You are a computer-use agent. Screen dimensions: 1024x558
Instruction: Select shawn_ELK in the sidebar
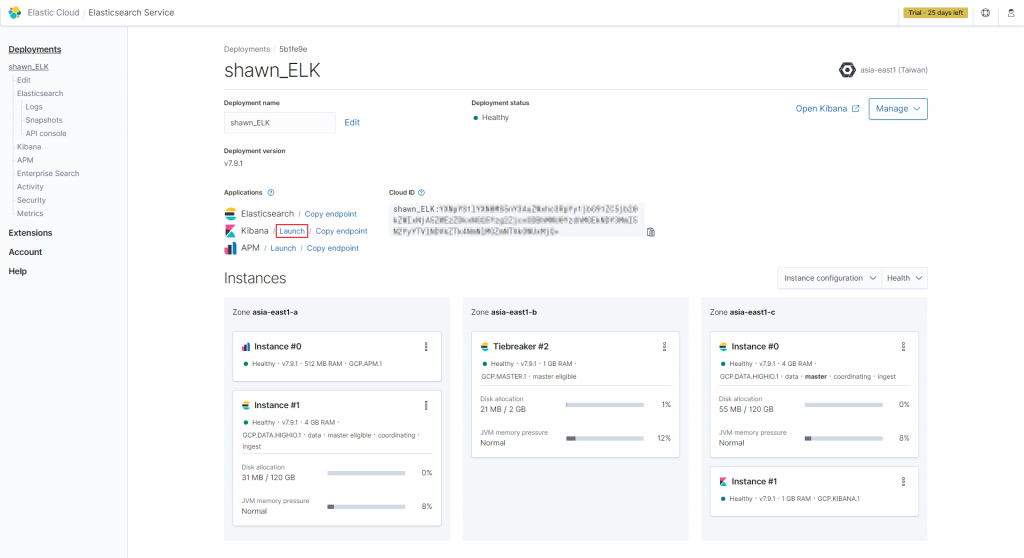29,67
